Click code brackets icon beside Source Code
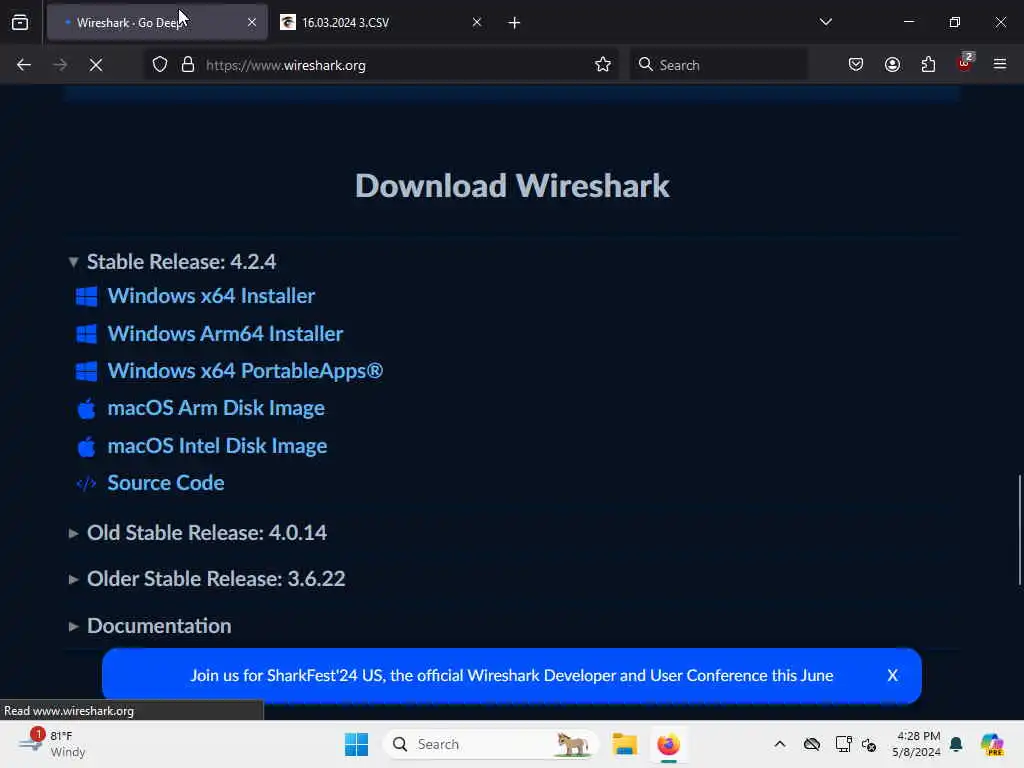The width and height of the screenshot is (1024, 768). tap(86, 484)
